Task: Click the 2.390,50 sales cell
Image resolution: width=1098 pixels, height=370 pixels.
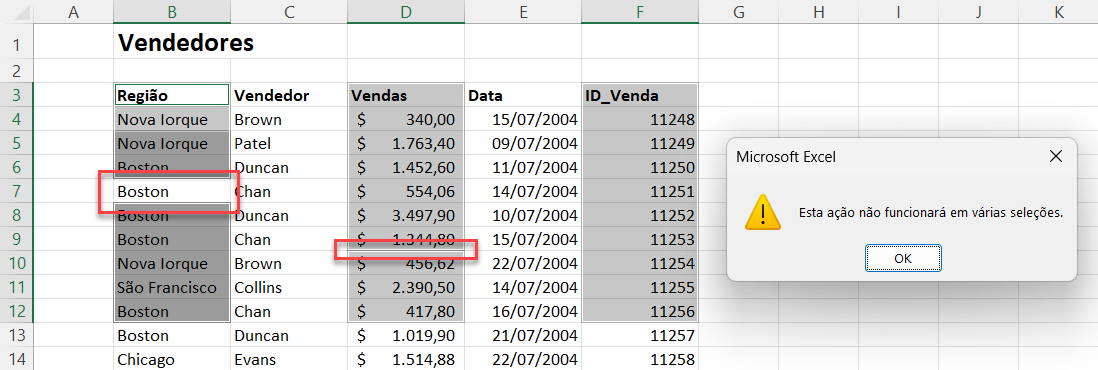Action: tap(405, 287)
